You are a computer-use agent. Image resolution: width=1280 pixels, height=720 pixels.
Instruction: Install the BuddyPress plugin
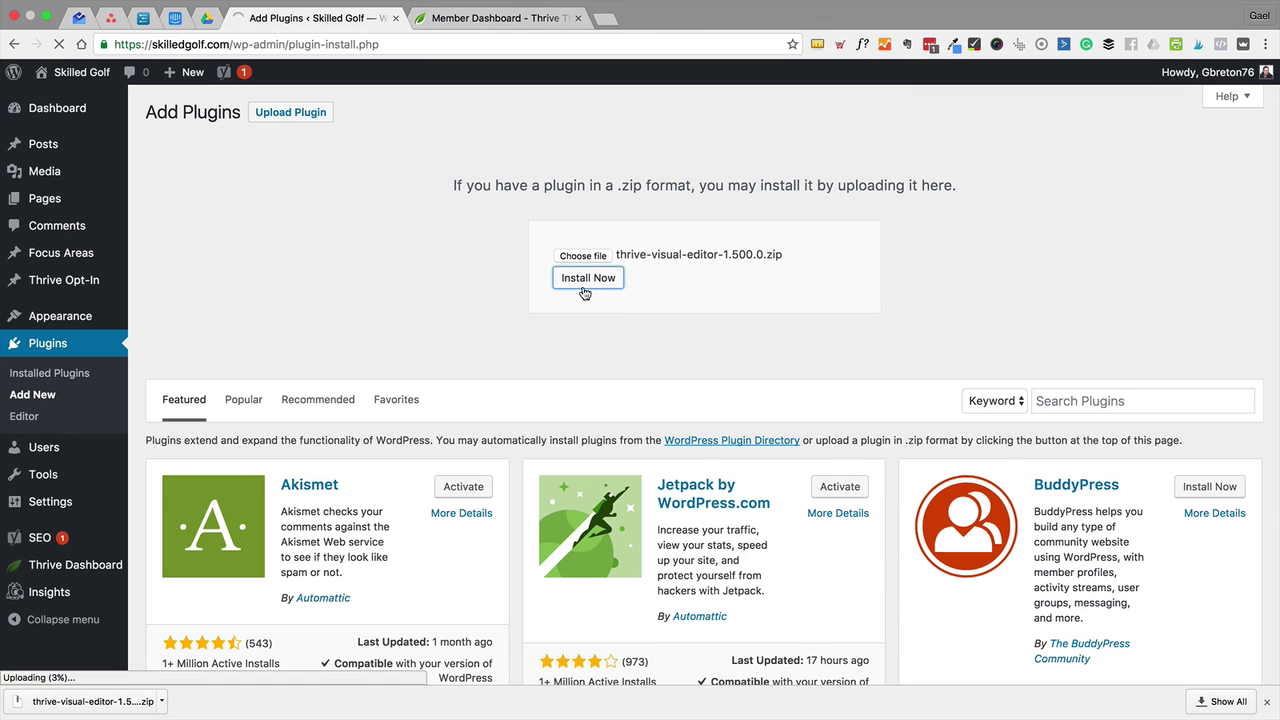1210,487
